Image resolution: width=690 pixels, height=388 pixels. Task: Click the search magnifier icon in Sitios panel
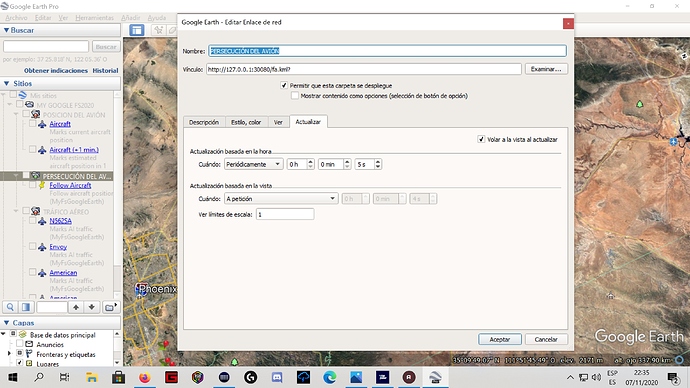10,307
